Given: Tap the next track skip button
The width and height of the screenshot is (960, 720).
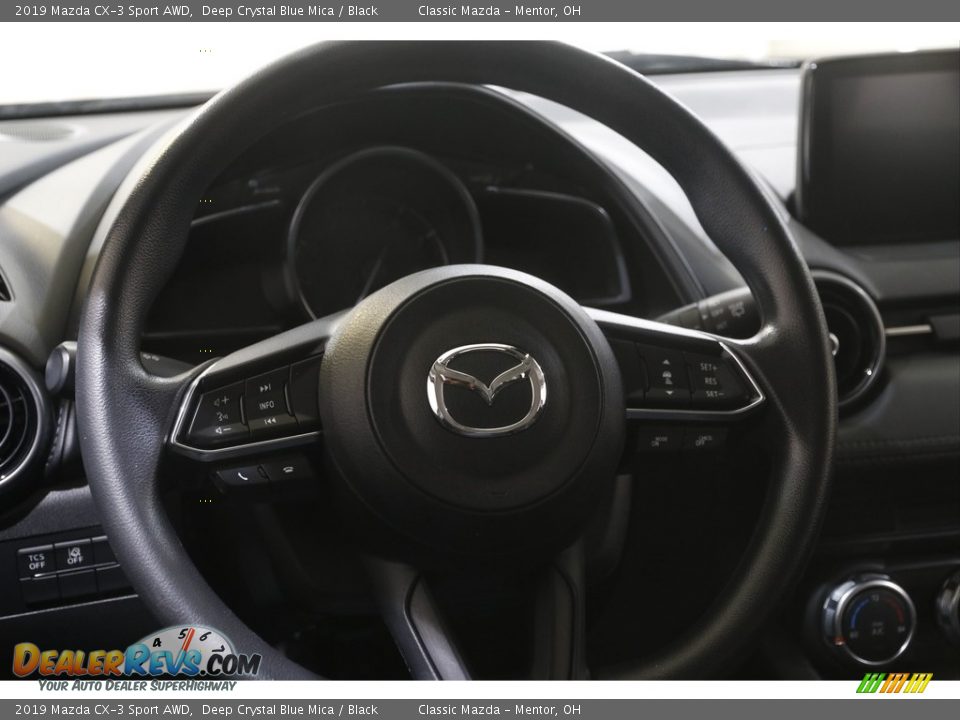Looking at the screenshot, I should [265, 386].
